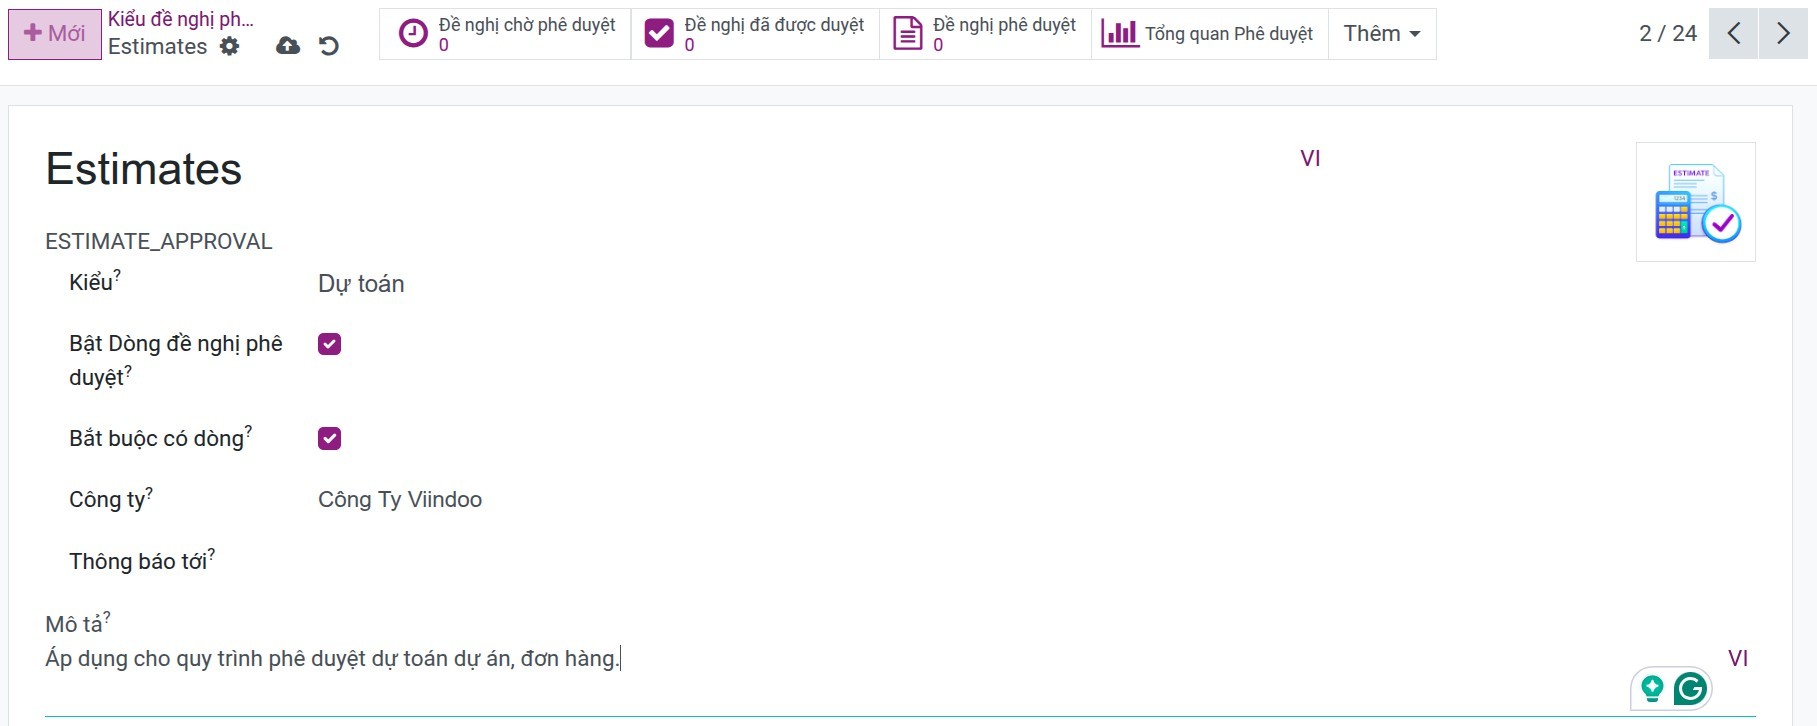The image size is (1817, 726).
Task: Click the estimate type image thumbnail
Action: pos(1695,202)
